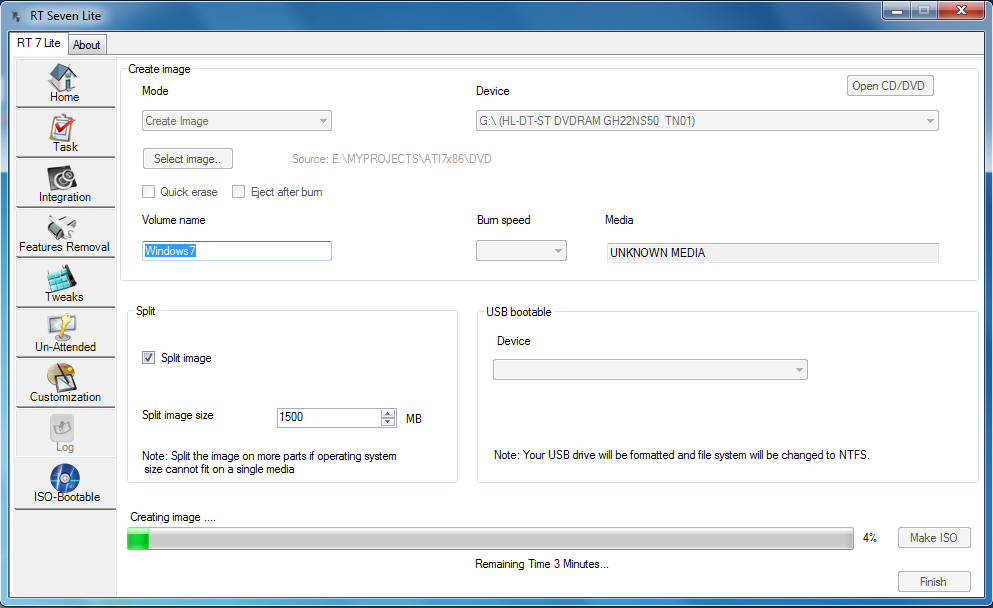Screen dimensions: 993x608
Task: Click the Creating image .... status text
Action: tap(173, 517)
